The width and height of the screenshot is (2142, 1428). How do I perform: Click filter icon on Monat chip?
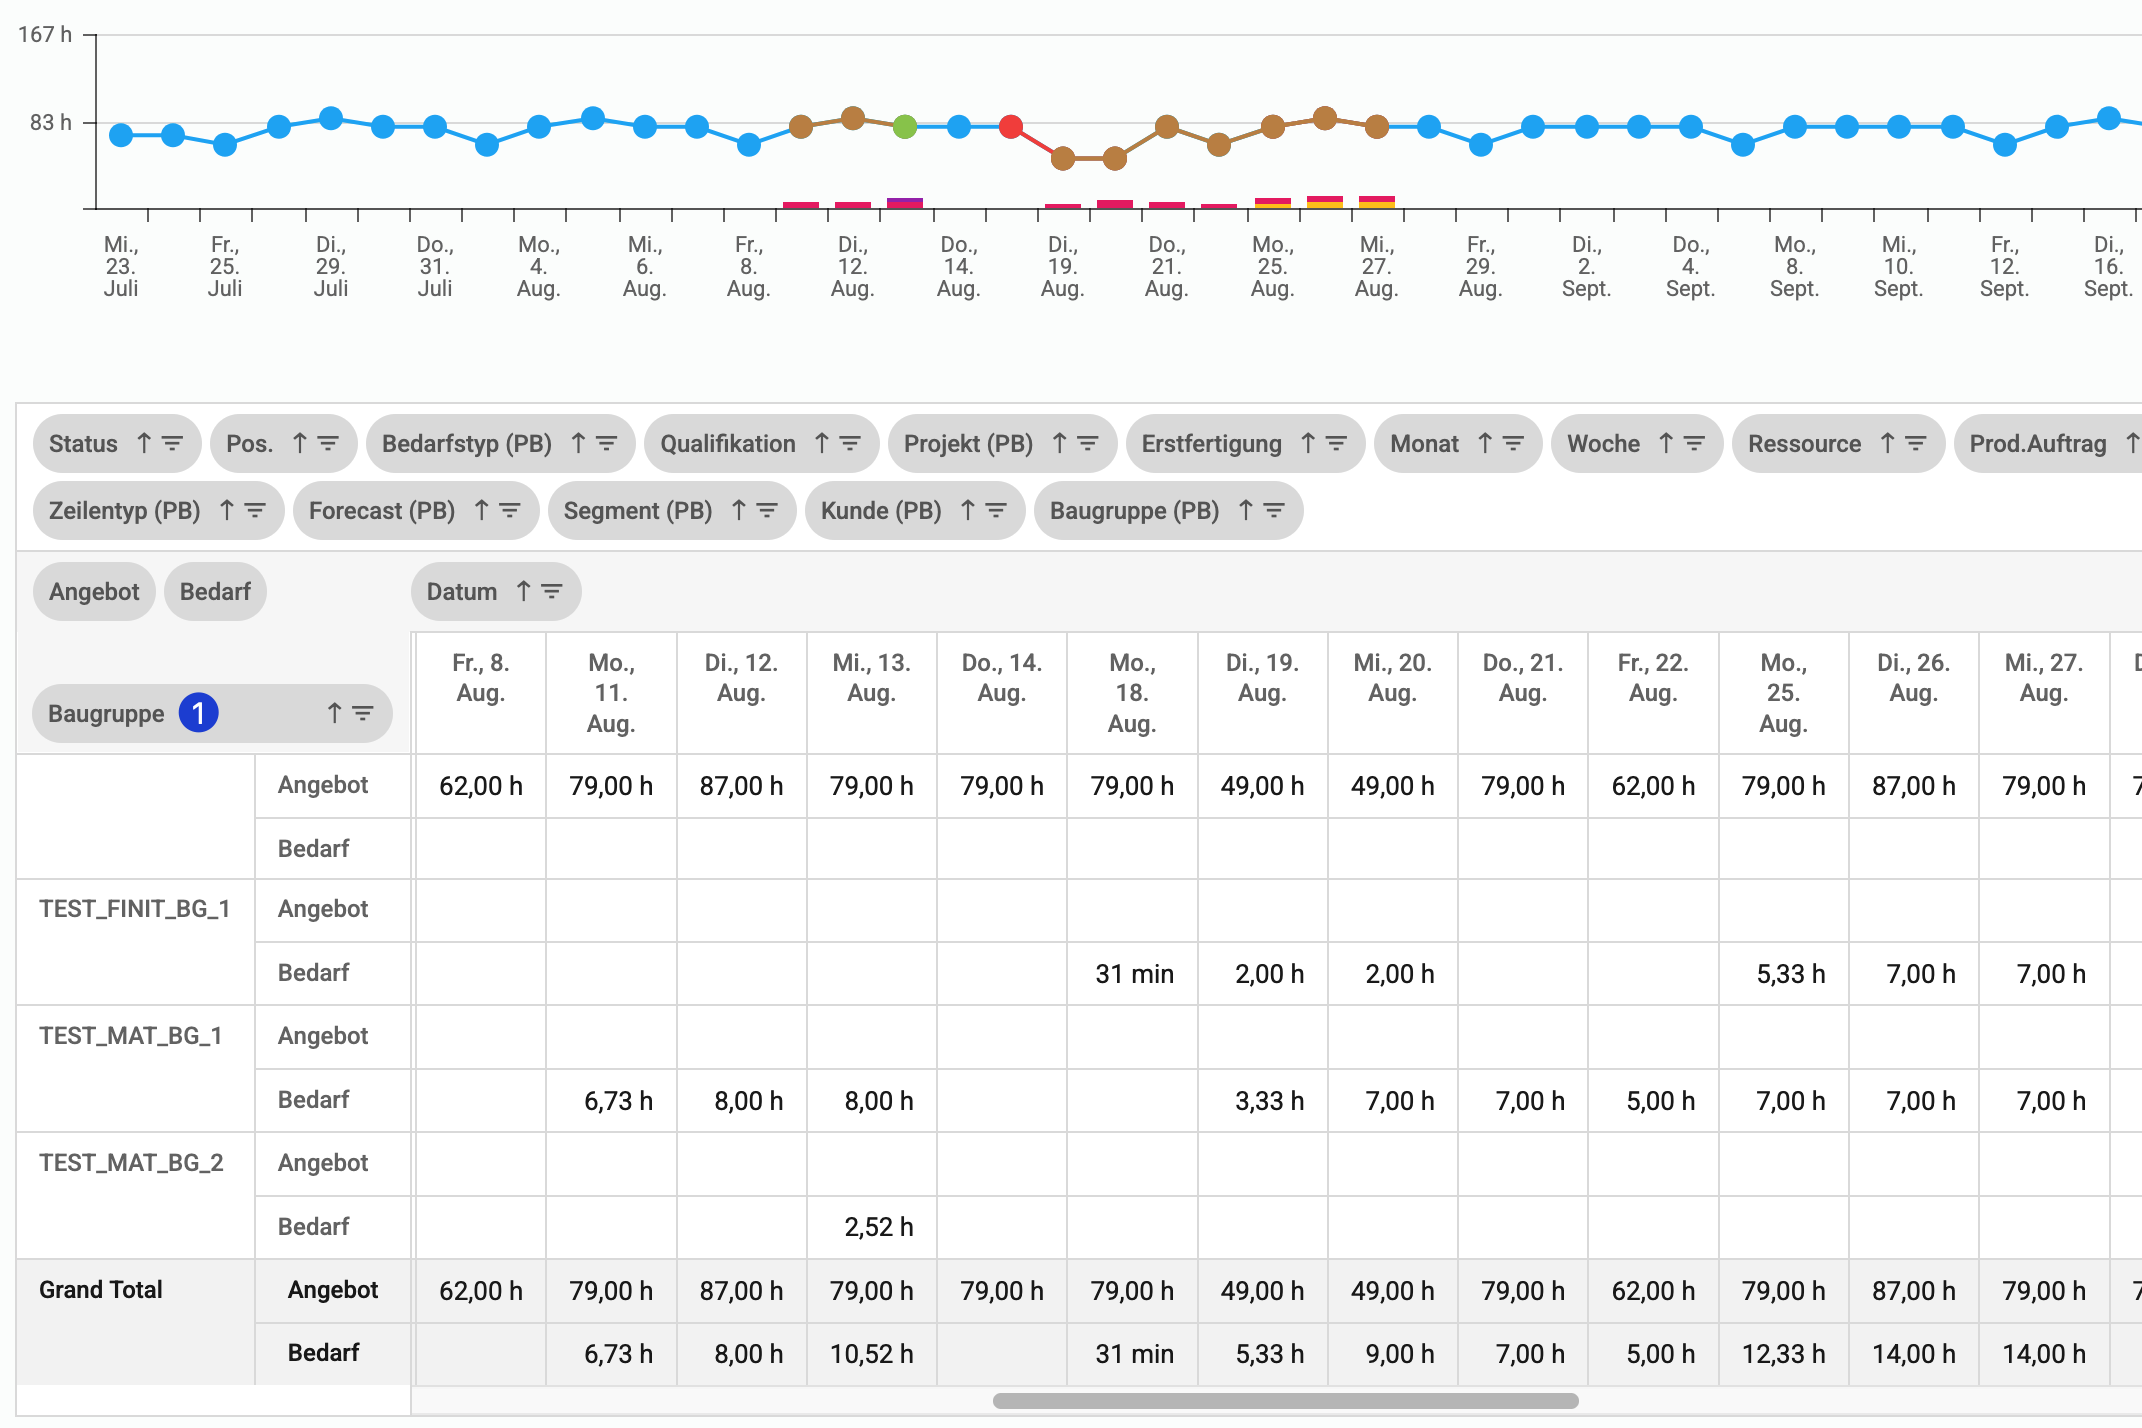click(1513, 443)
